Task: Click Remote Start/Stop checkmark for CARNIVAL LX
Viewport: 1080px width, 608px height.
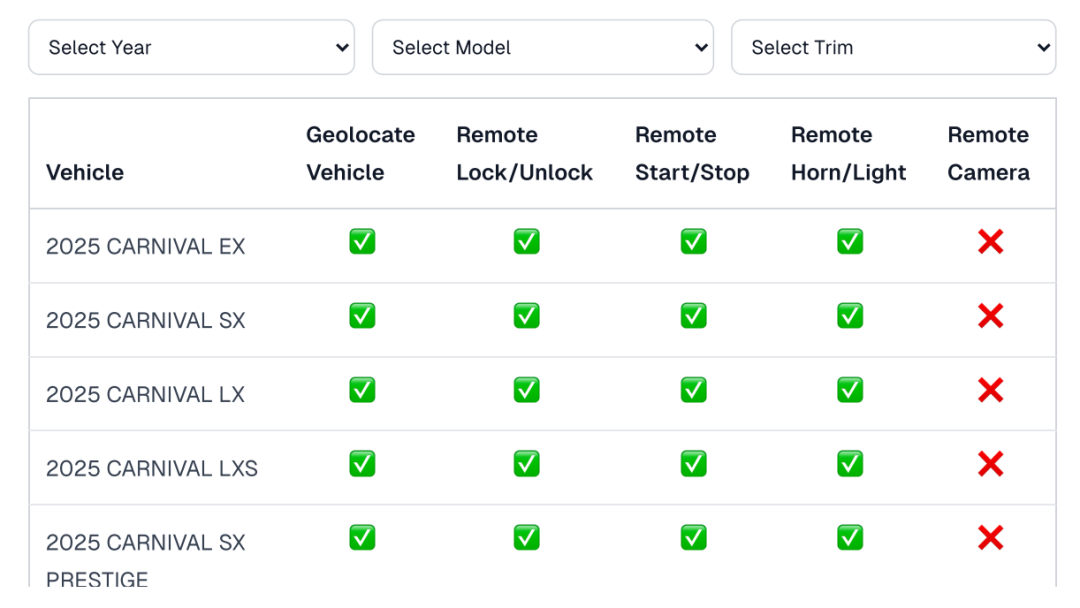Action: (694, 390)
